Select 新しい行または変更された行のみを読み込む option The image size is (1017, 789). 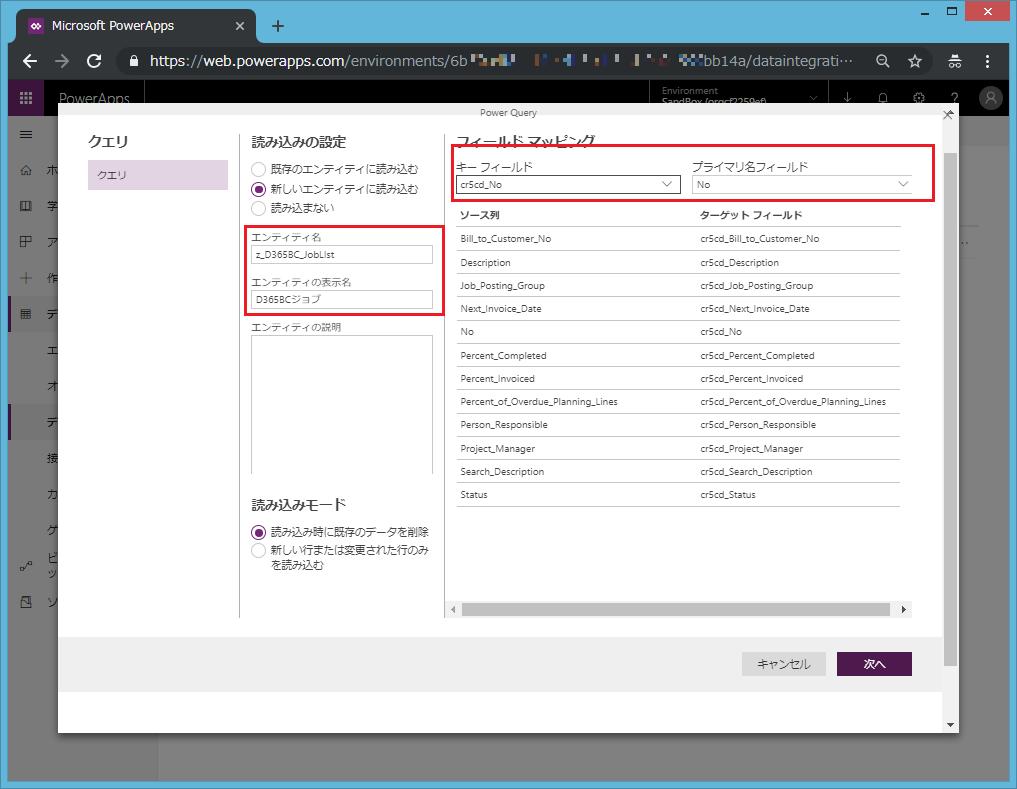259,551
